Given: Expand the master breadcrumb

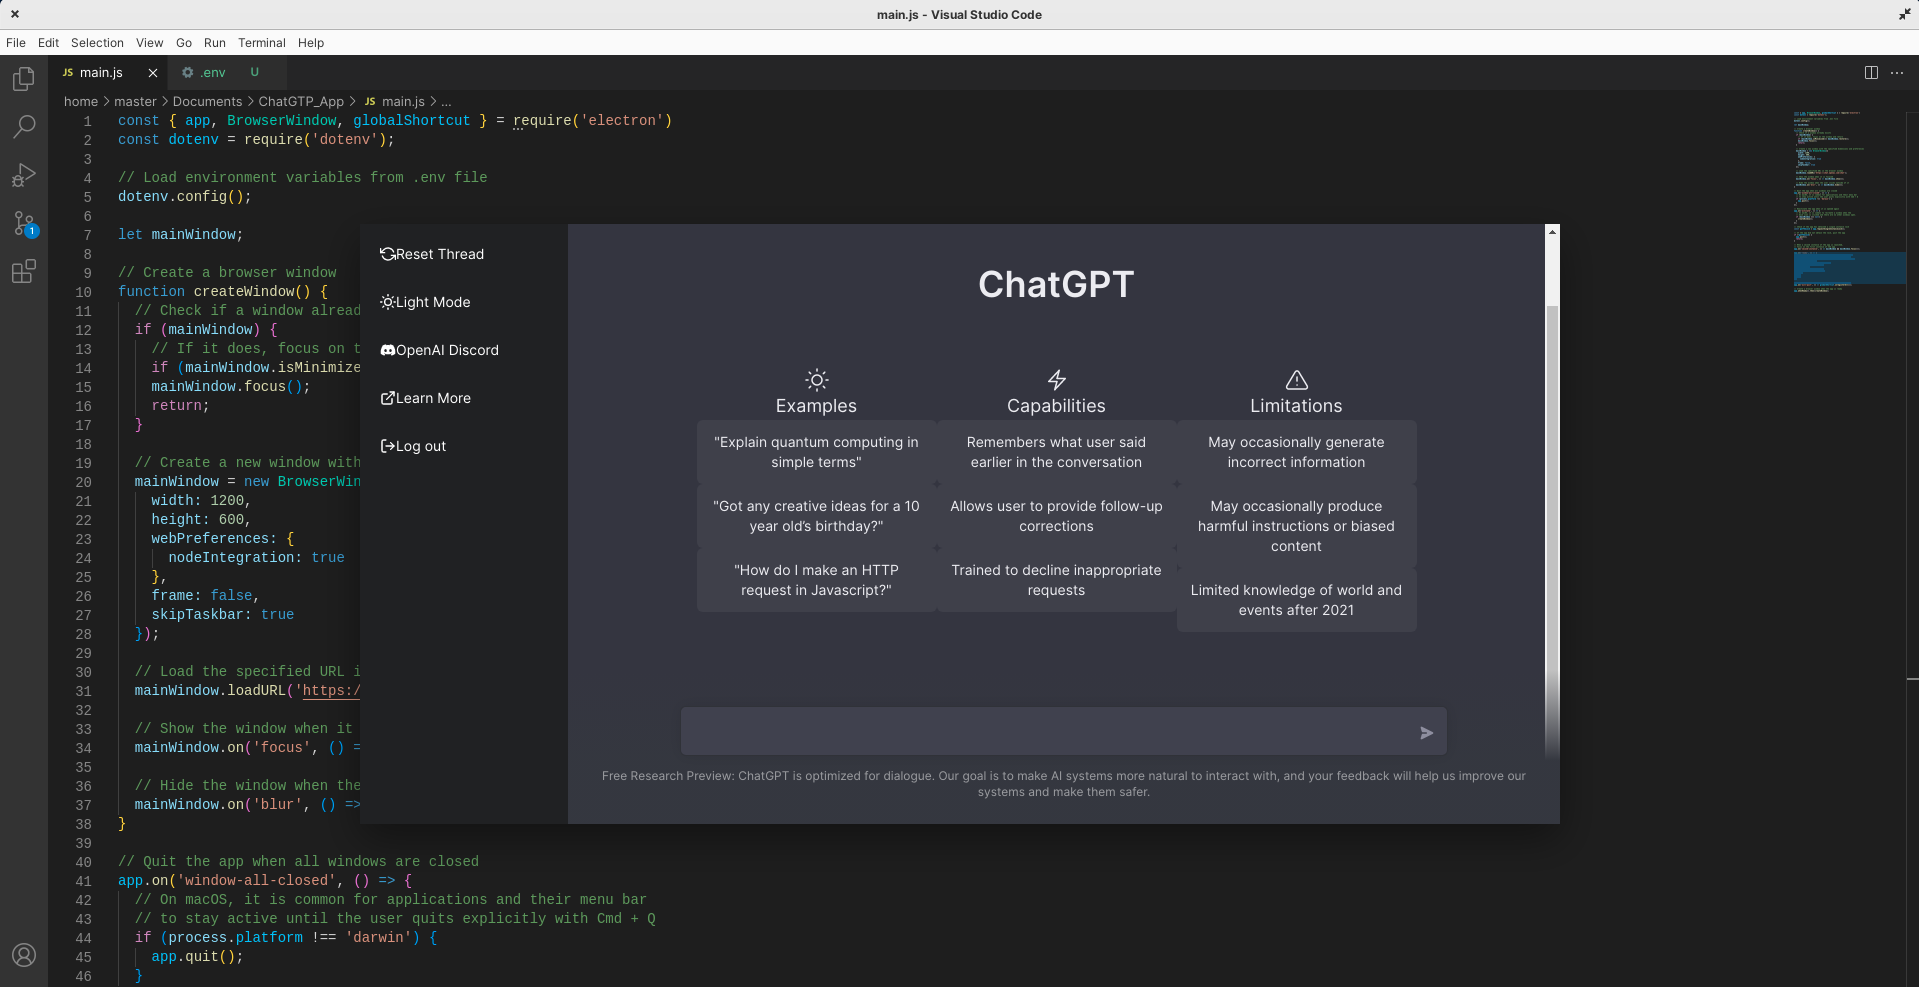Looking at the screenshot, I should tap(135, 101).
